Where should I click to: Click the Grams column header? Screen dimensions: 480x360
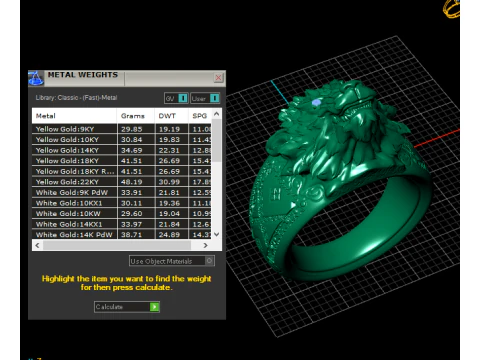point(135,116)
